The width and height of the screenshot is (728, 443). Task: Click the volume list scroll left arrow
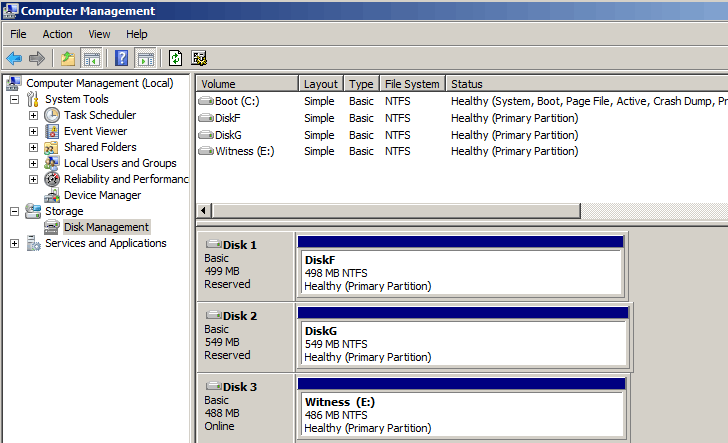(x=203, y=210)
